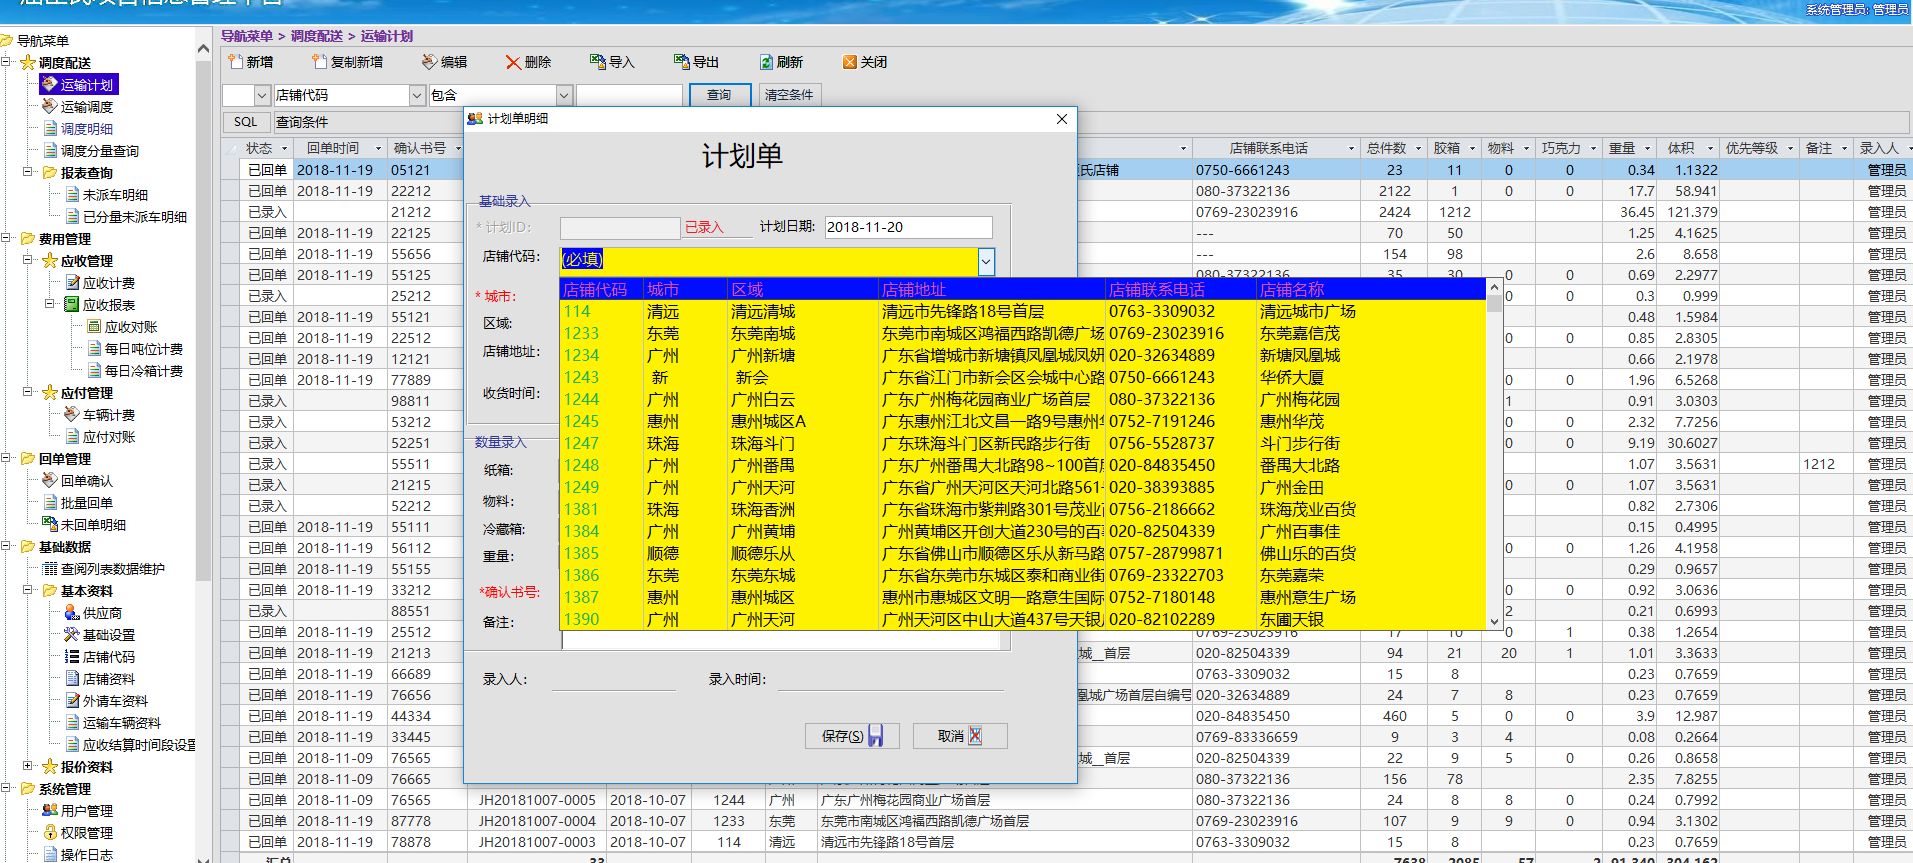This screenshot has width=1913, height=863.
Task: Open 已分量未派车明细 report
Action: click(x=135, y=217)
